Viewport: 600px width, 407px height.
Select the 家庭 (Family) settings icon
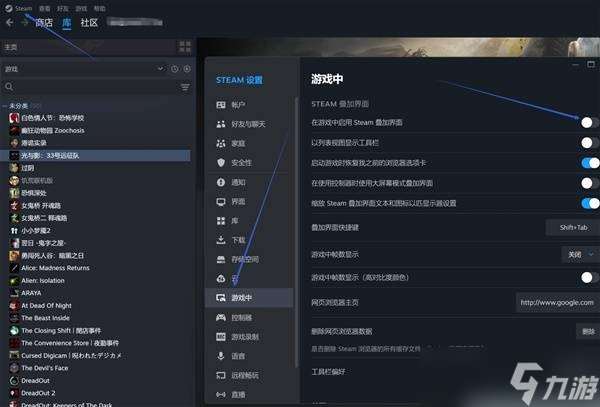coord(221,143)
